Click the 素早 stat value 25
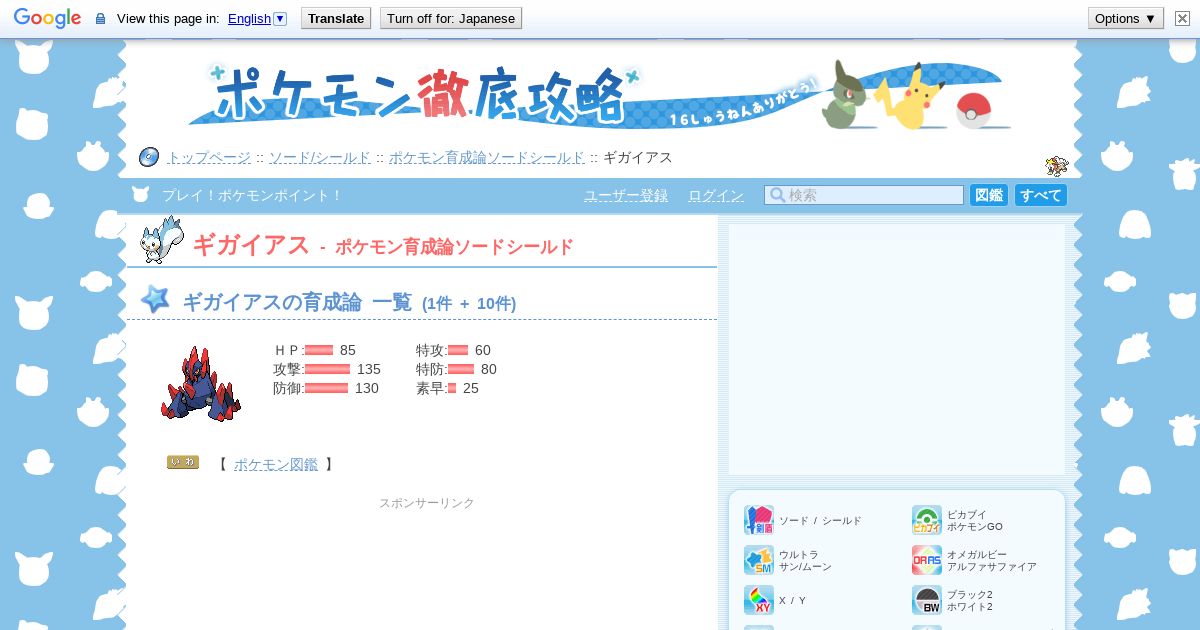 [x=471, y=388]
